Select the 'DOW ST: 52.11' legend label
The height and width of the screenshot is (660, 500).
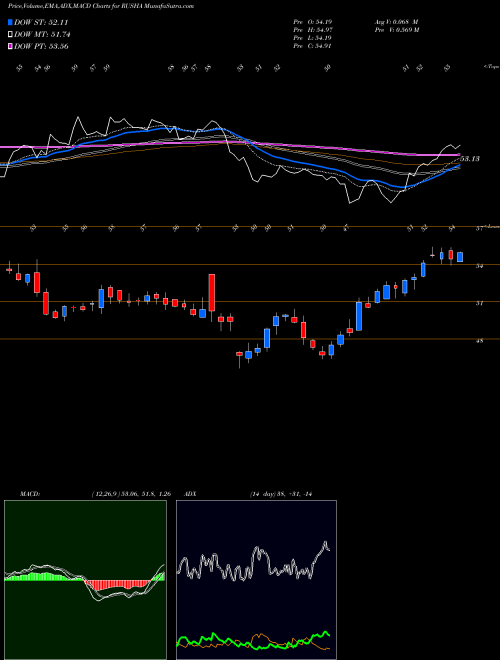pos(41,22)
